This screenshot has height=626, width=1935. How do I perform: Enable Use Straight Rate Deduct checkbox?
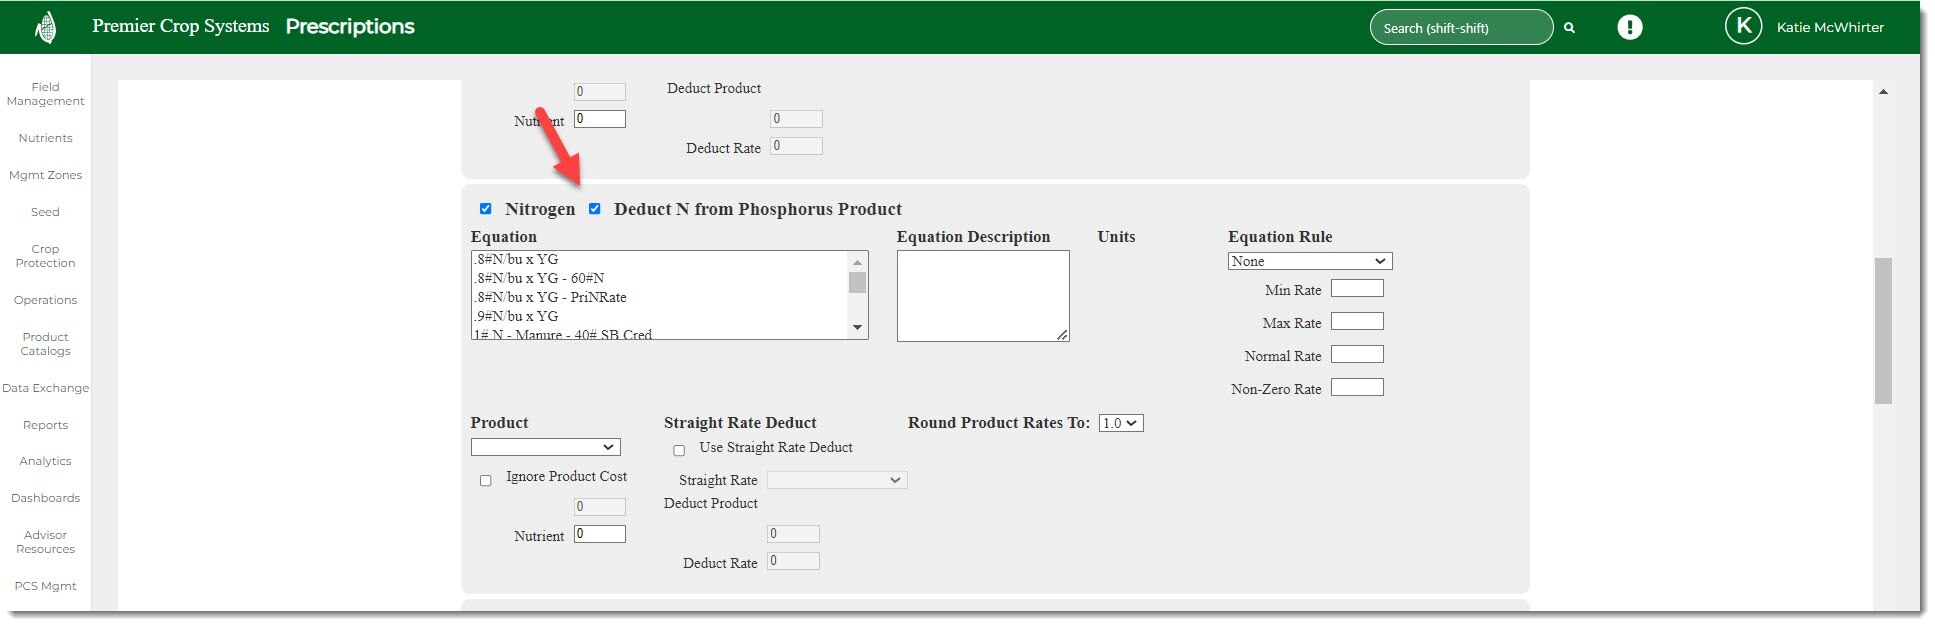(679, 450)
